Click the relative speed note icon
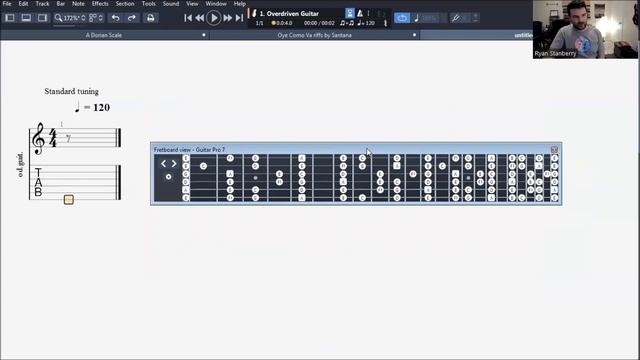This screenshot has height=360, width=640. click(417, 18)
